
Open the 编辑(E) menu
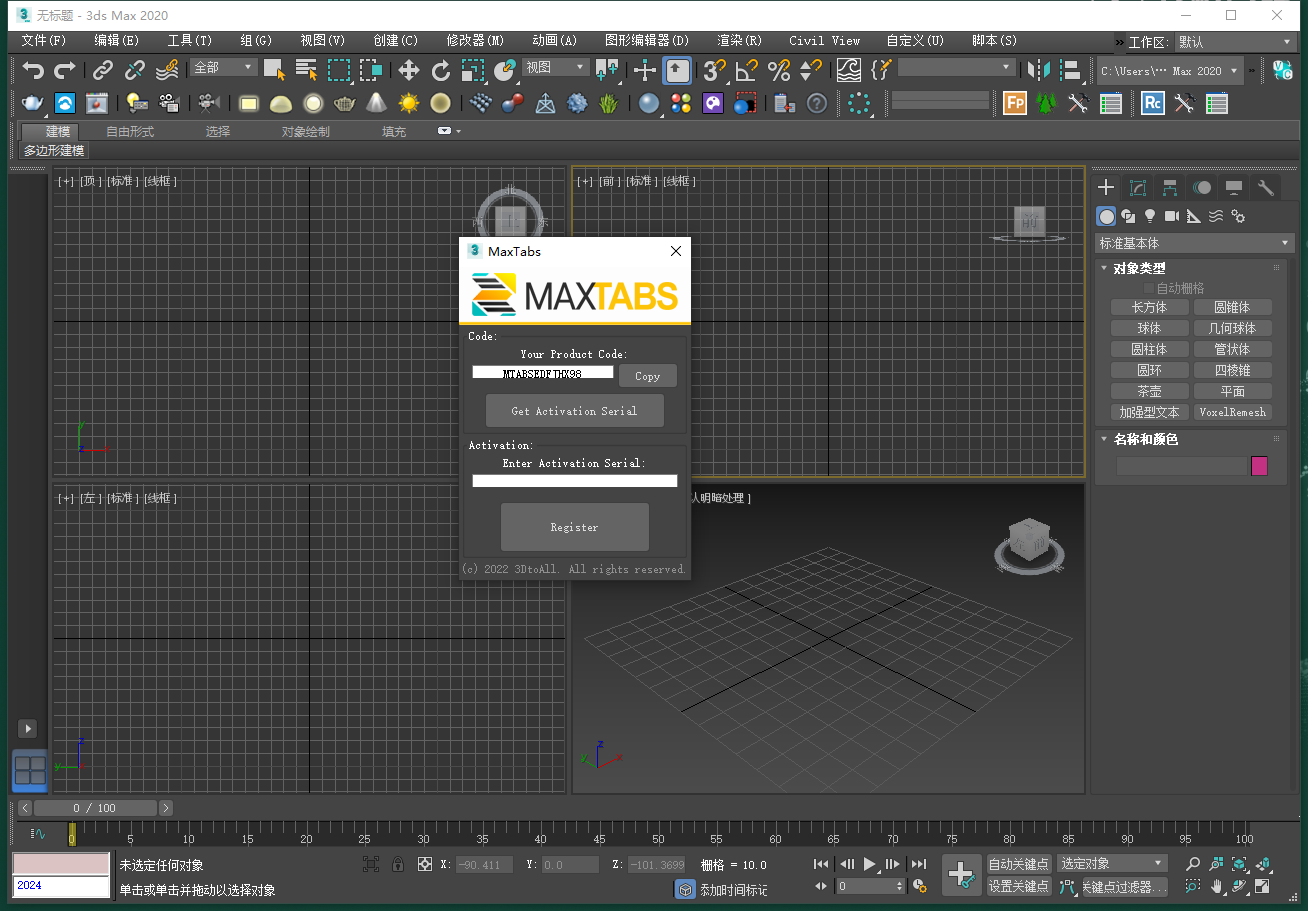coord(117,41)
